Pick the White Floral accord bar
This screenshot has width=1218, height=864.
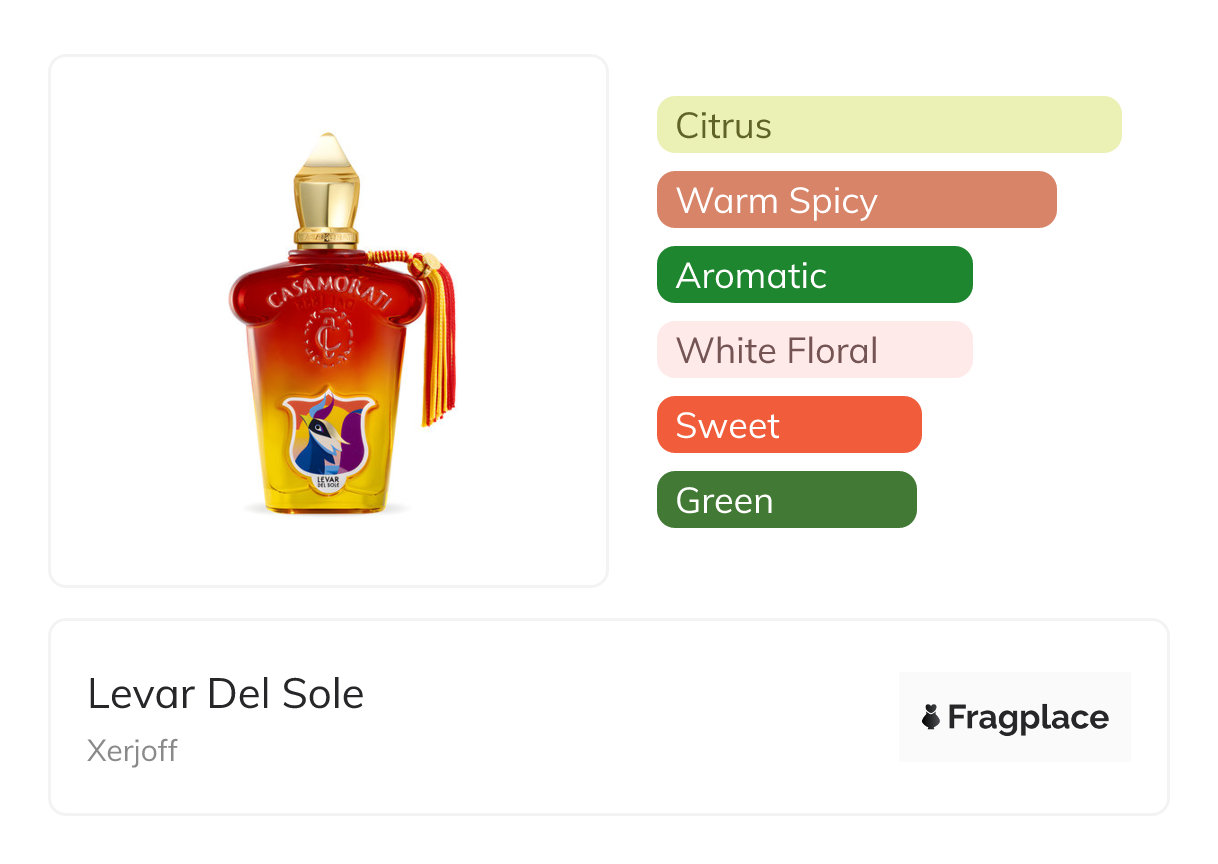tap(815, 350)
